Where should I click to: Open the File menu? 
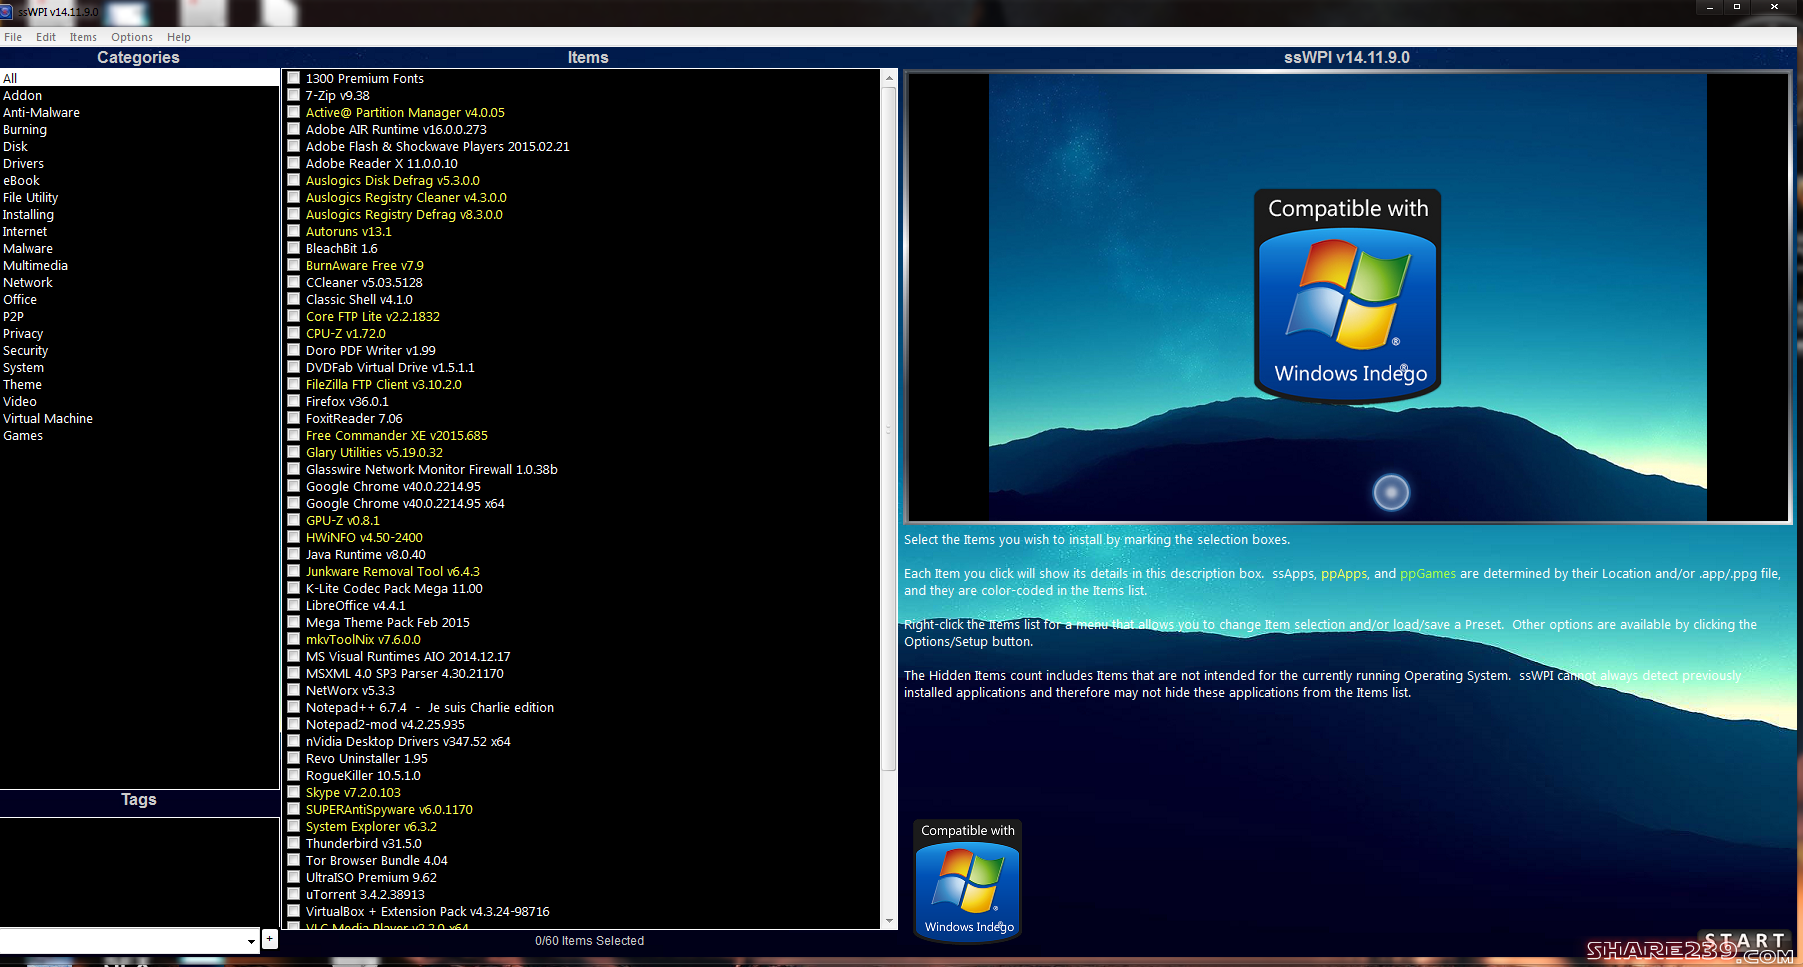point(13,37)
